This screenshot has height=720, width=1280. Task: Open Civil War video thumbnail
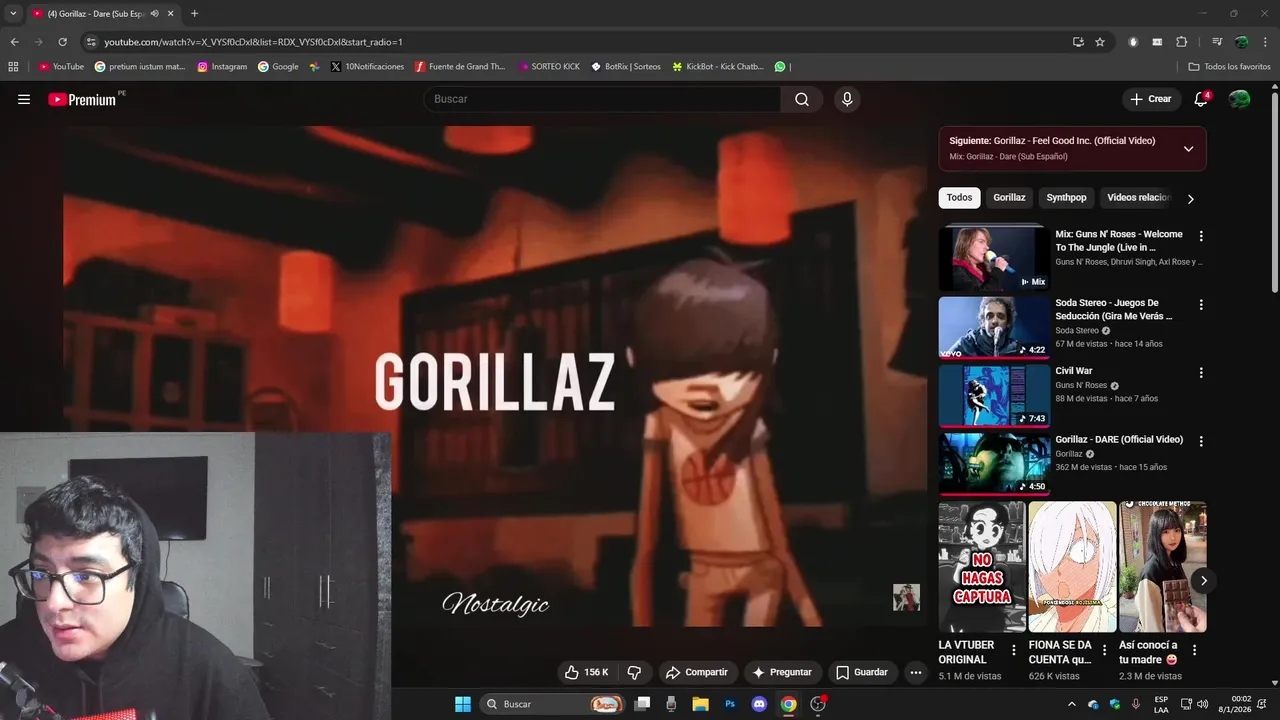coord(994,395)
